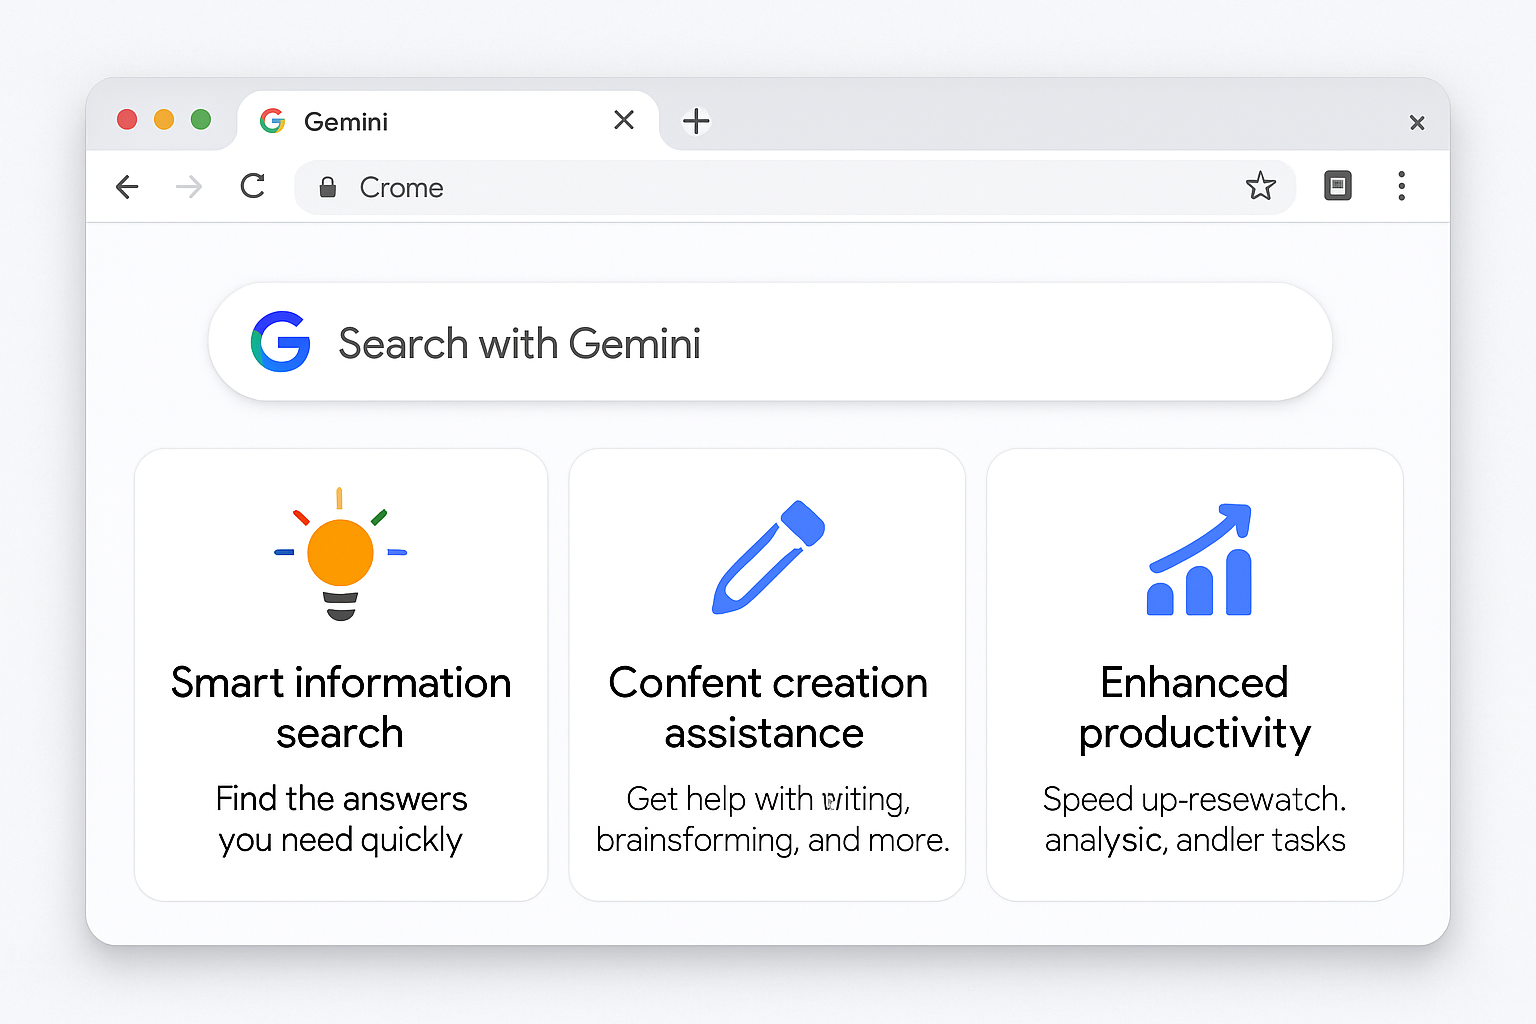Screen dimensions: 1536x1024
Task: Bookmark this page with the star icon
Action: 1260,186
